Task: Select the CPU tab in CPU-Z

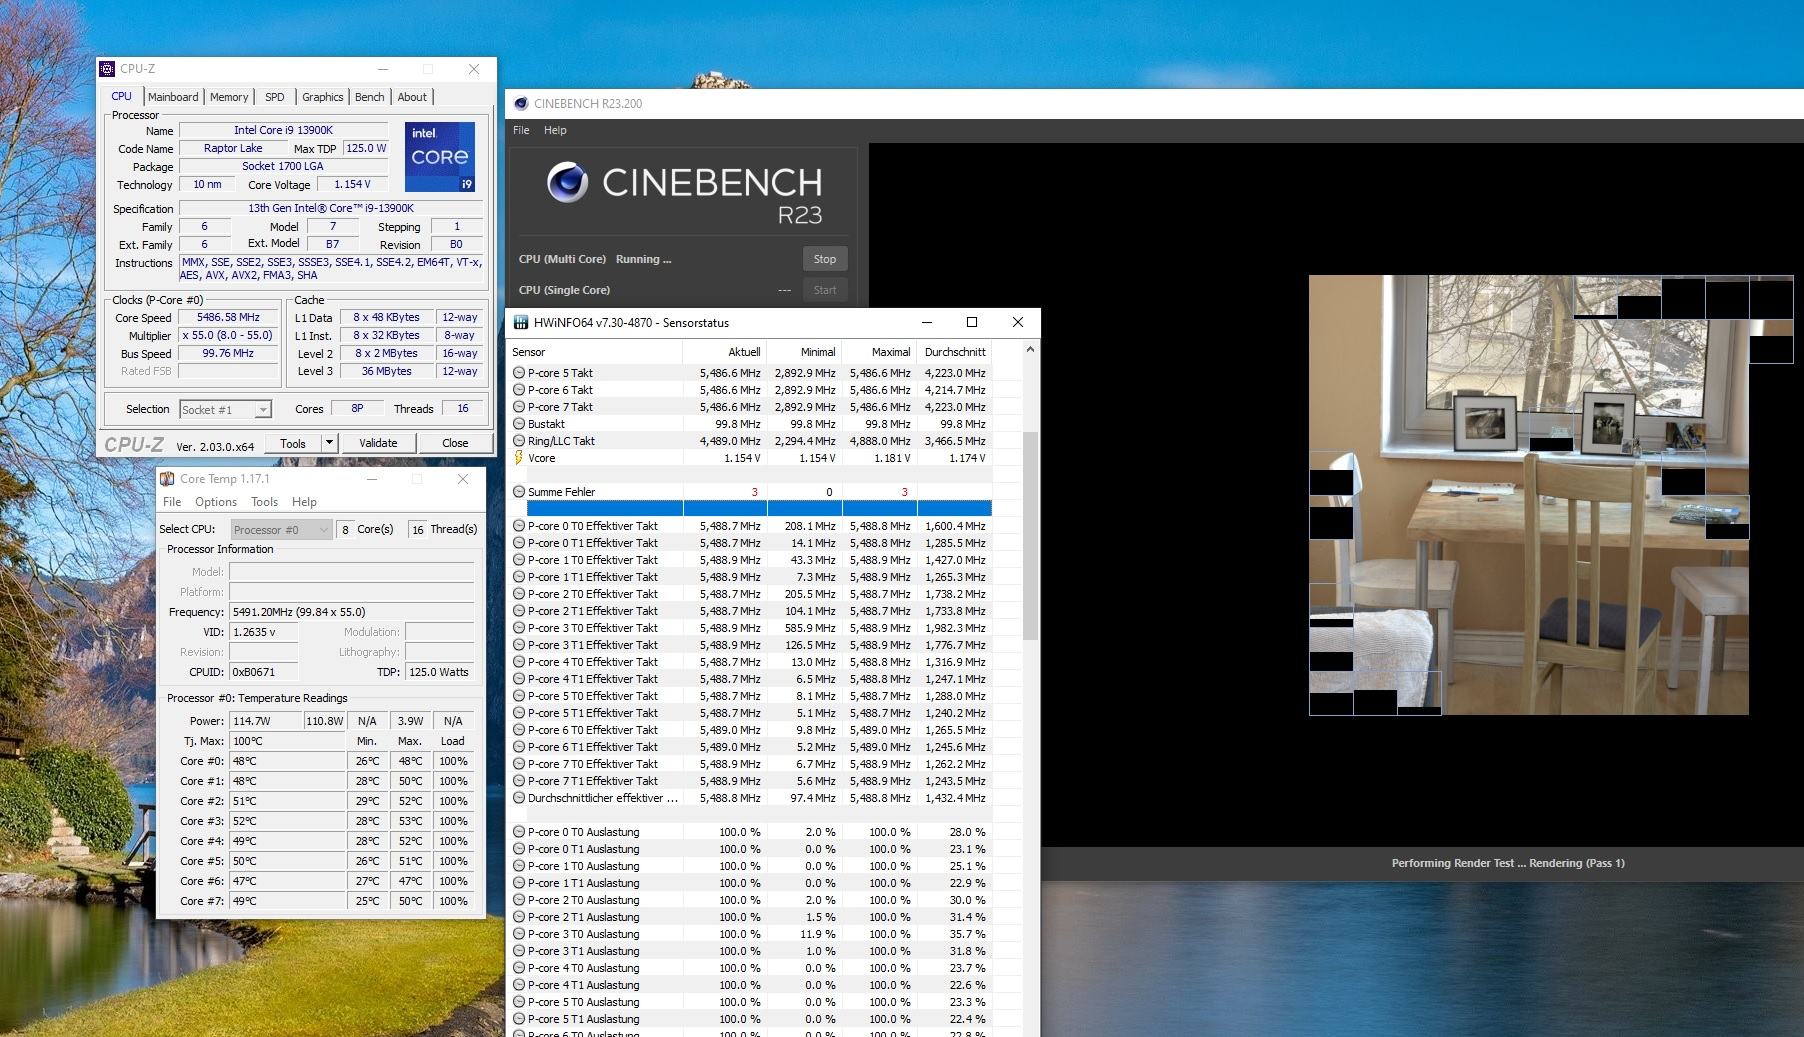Action: pos(122,96)
